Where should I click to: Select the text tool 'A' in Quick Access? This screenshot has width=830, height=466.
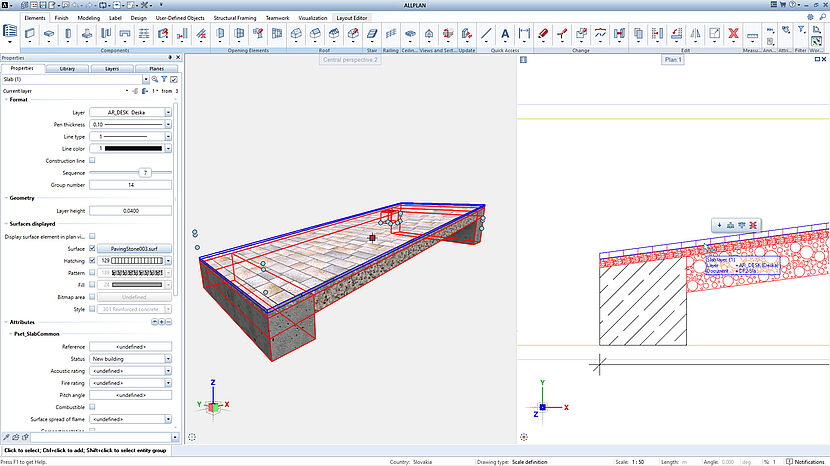tap(504, 33)
